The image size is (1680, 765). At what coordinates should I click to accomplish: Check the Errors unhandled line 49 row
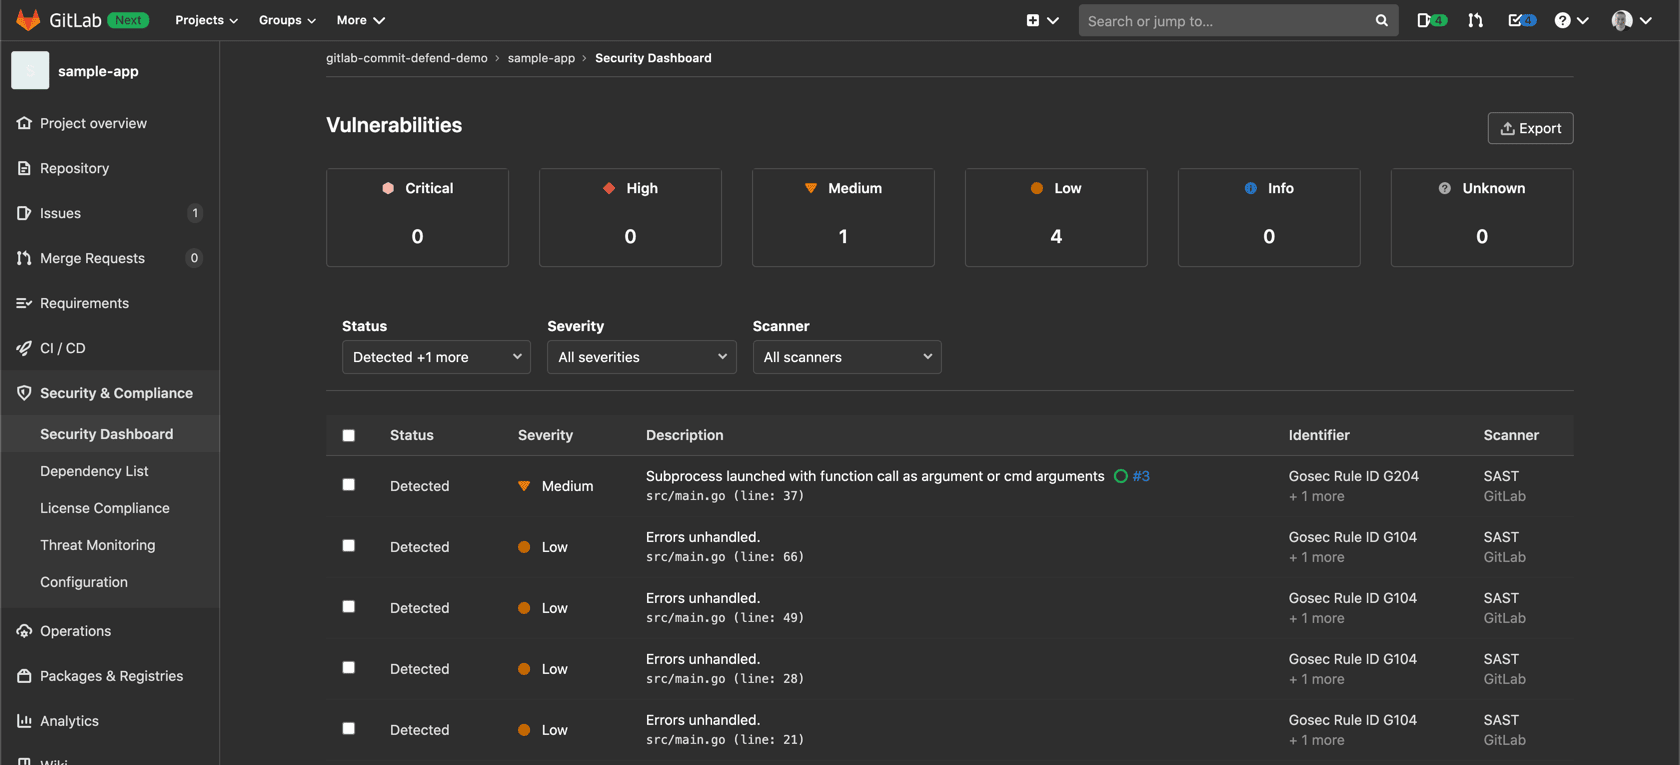click(349, 606)
